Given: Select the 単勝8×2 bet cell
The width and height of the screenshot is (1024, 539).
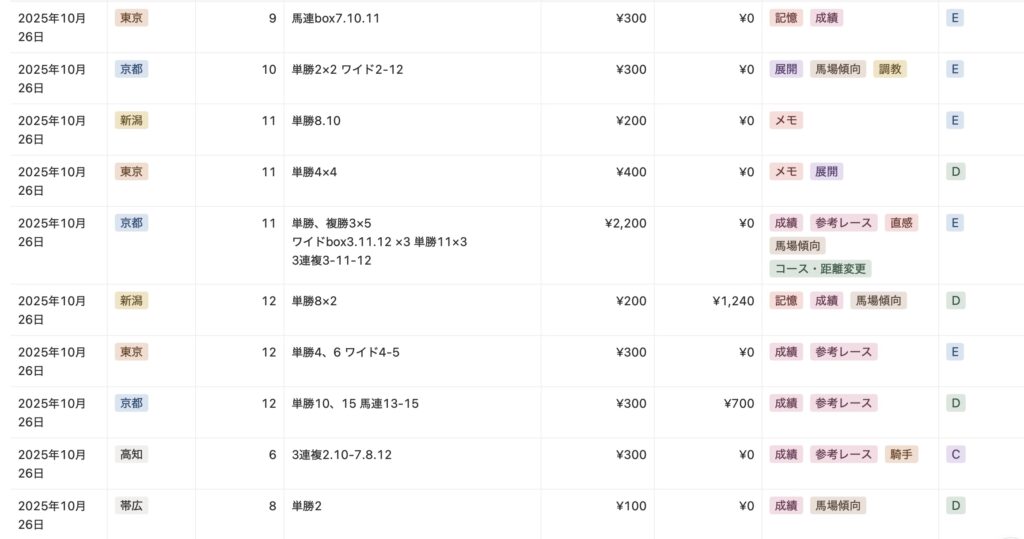Looking at the screenshot, I should 314,301.
